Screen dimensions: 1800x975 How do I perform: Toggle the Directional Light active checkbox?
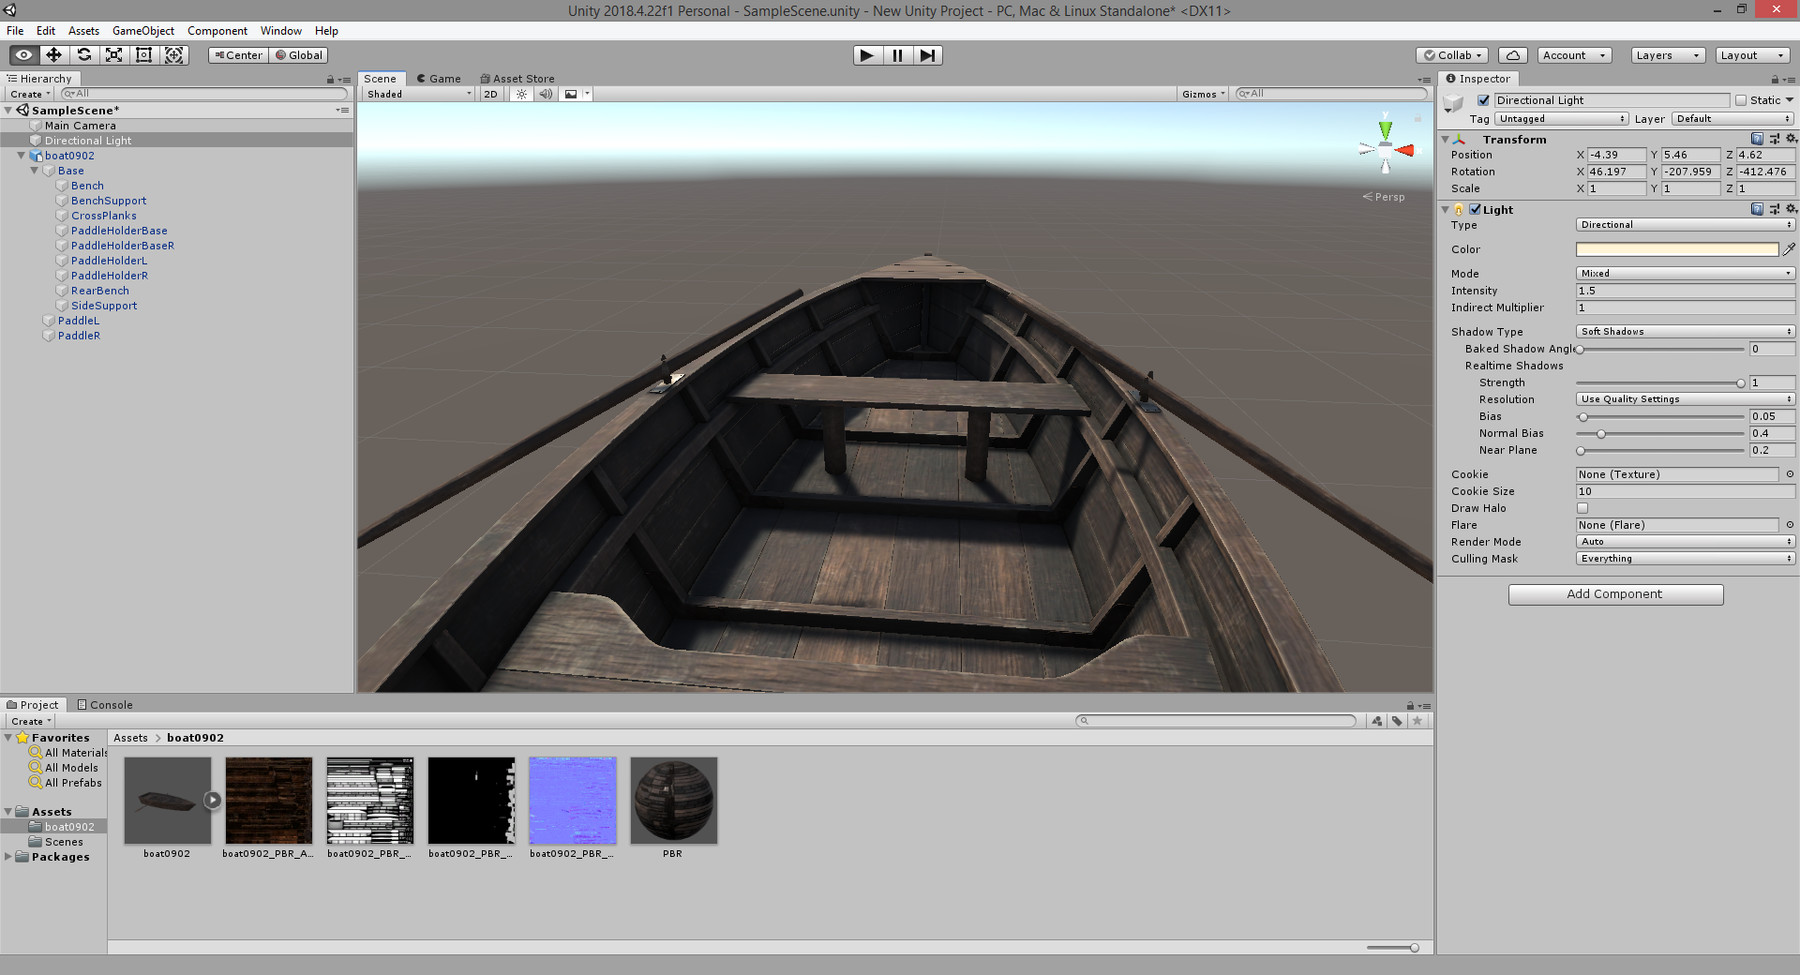[1484, 100]
